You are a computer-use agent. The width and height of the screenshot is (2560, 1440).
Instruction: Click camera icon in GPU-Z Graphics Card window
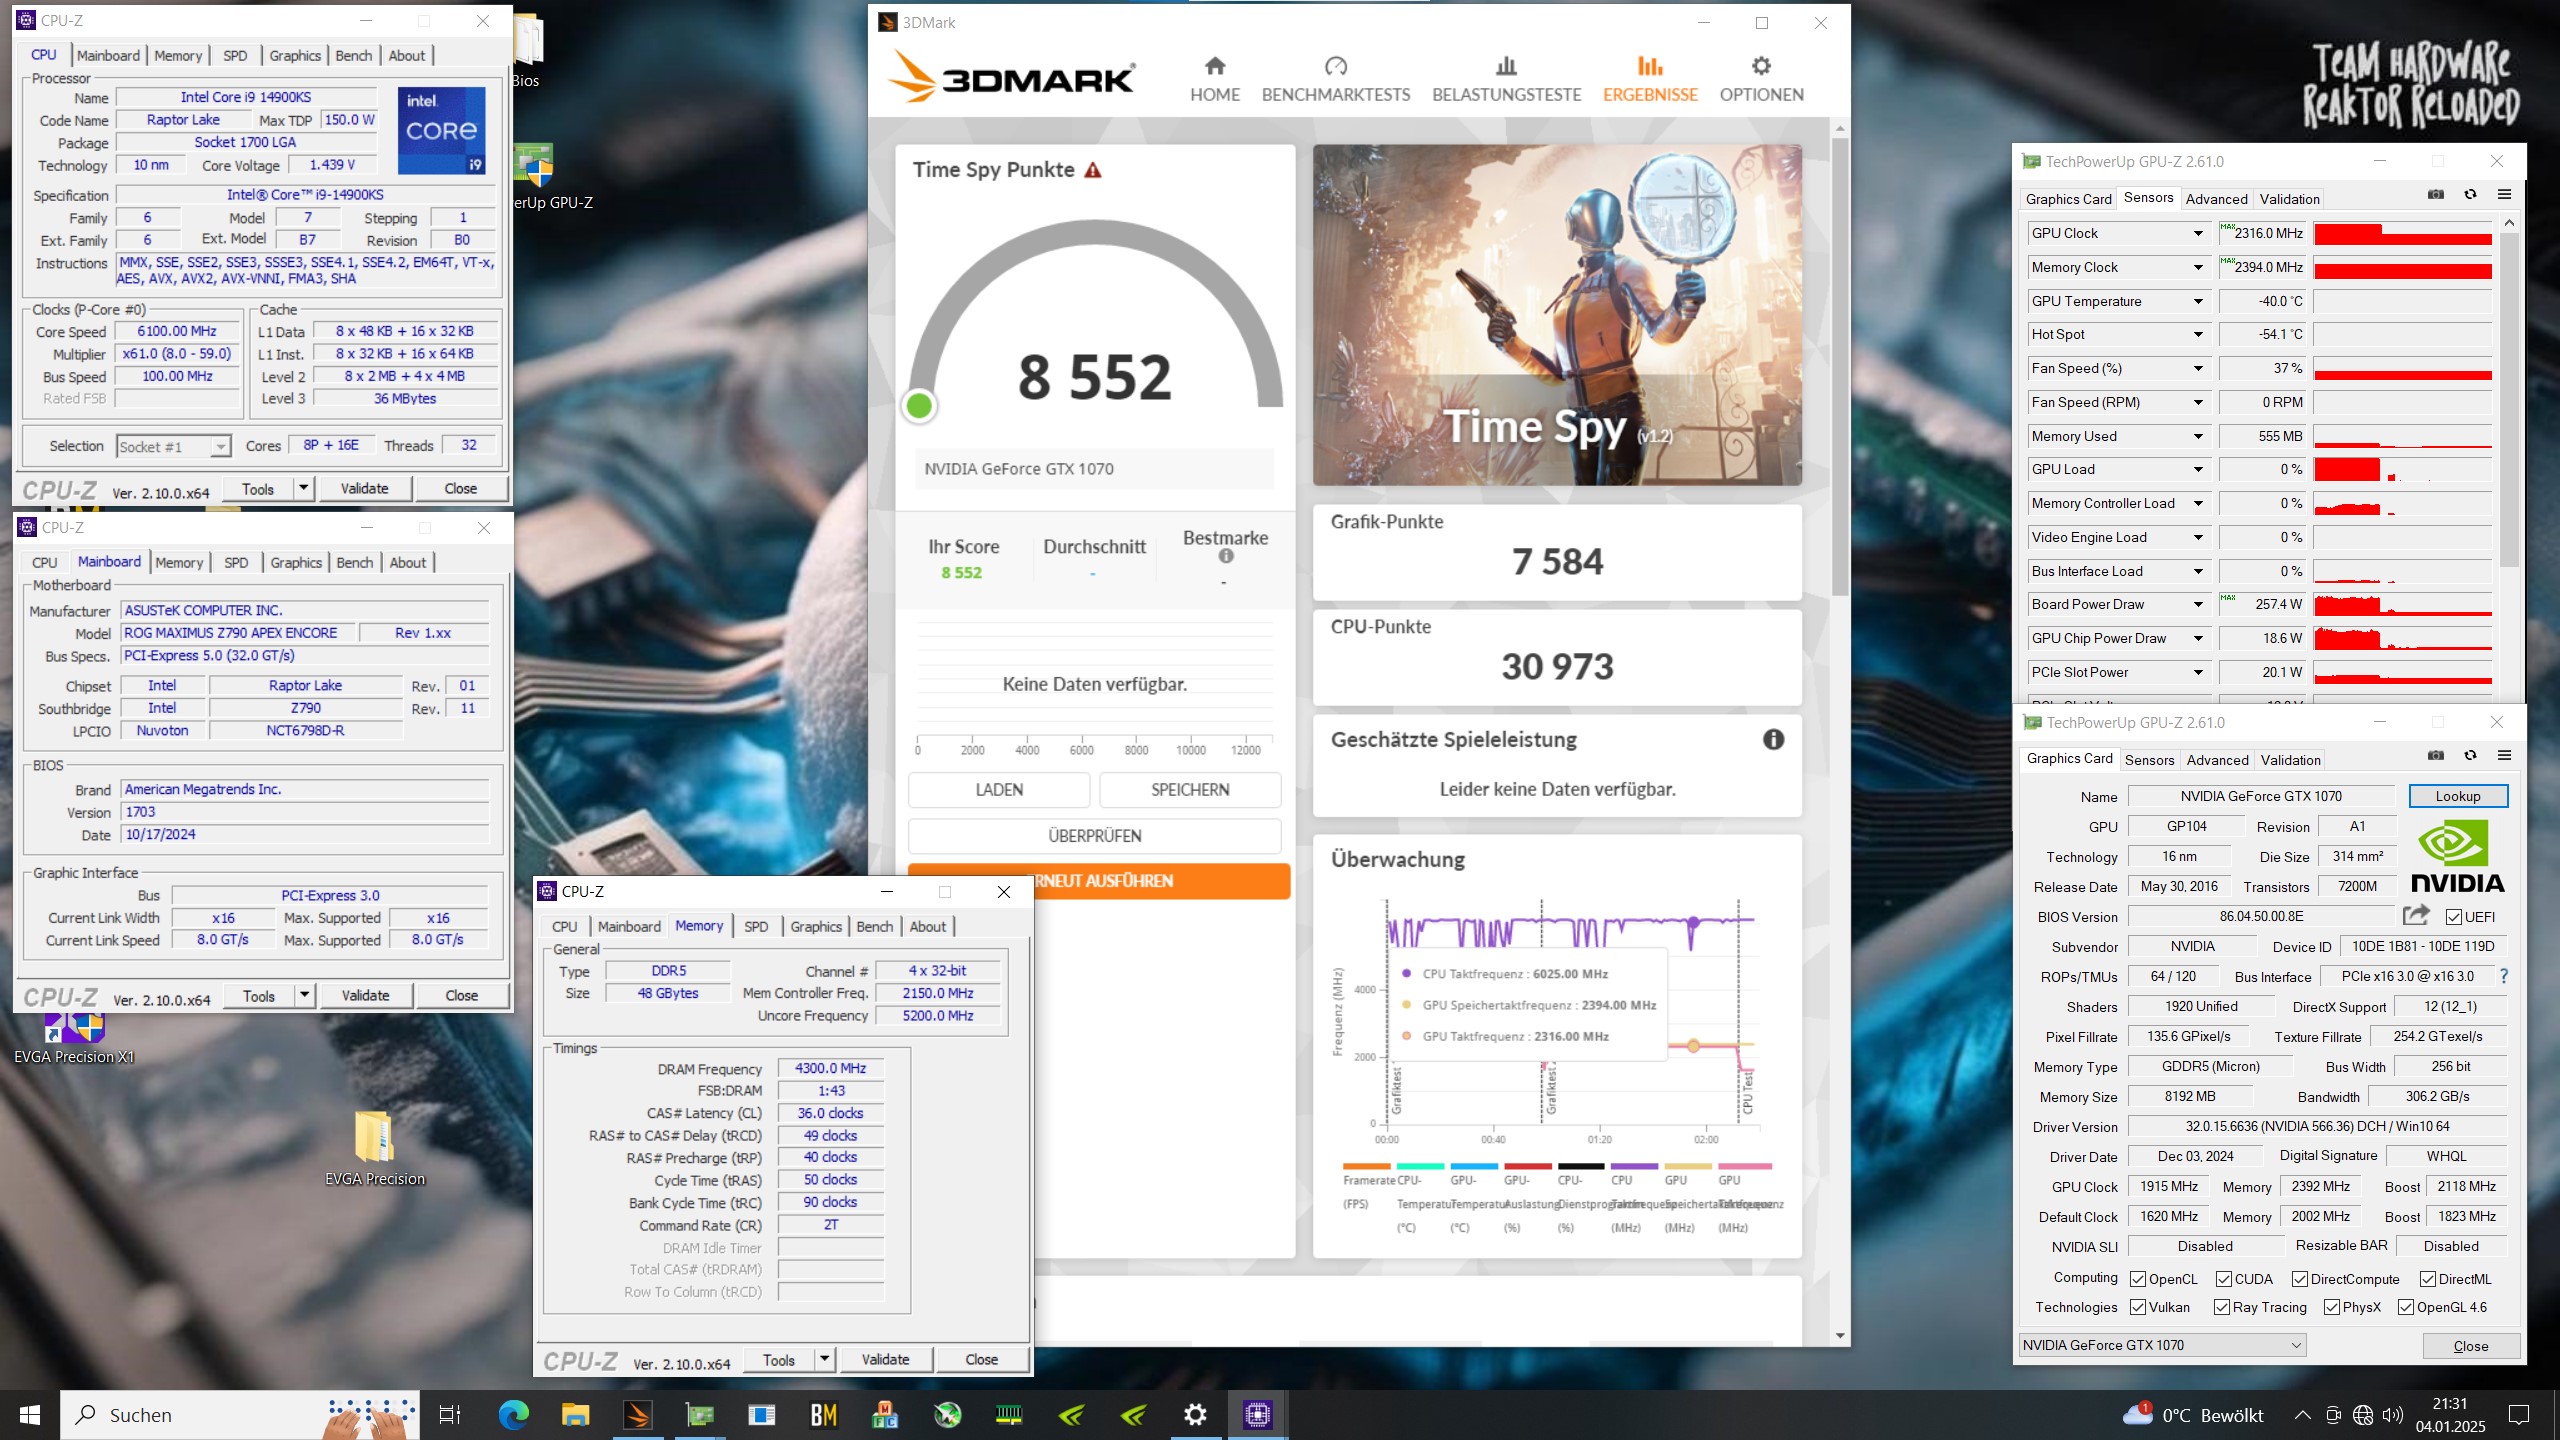(2436, 756)
